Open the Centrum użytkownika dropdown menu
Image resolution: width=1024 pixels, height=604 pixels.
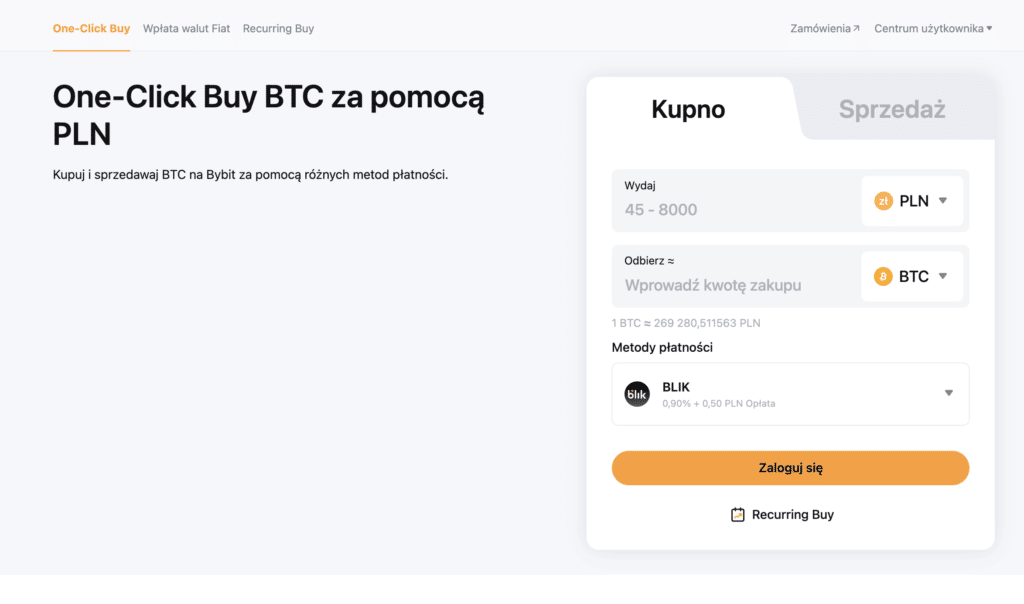931,28
